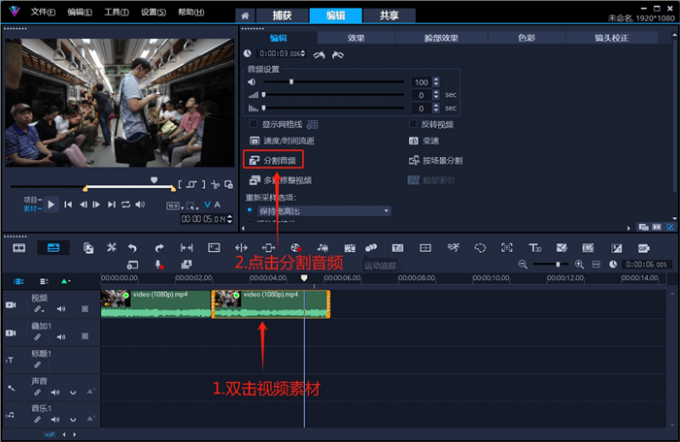This screenshot has width=680, height=442.
Task: Toggle ripple editing link on 标题1 track
Action: coord(38,364)
